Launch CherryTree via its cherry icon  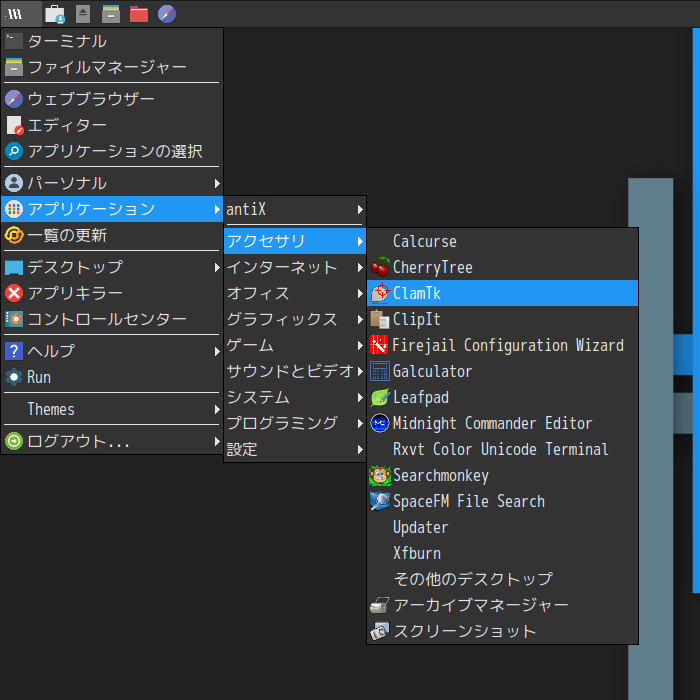[380, 267]
